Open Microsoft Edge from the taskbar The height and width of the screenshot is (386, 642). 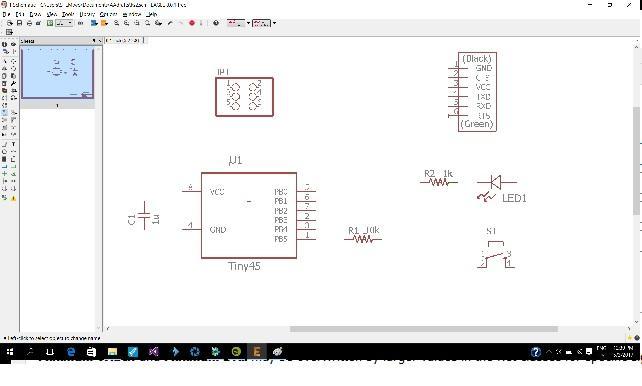pyautogui.click(x=71, y=352)
